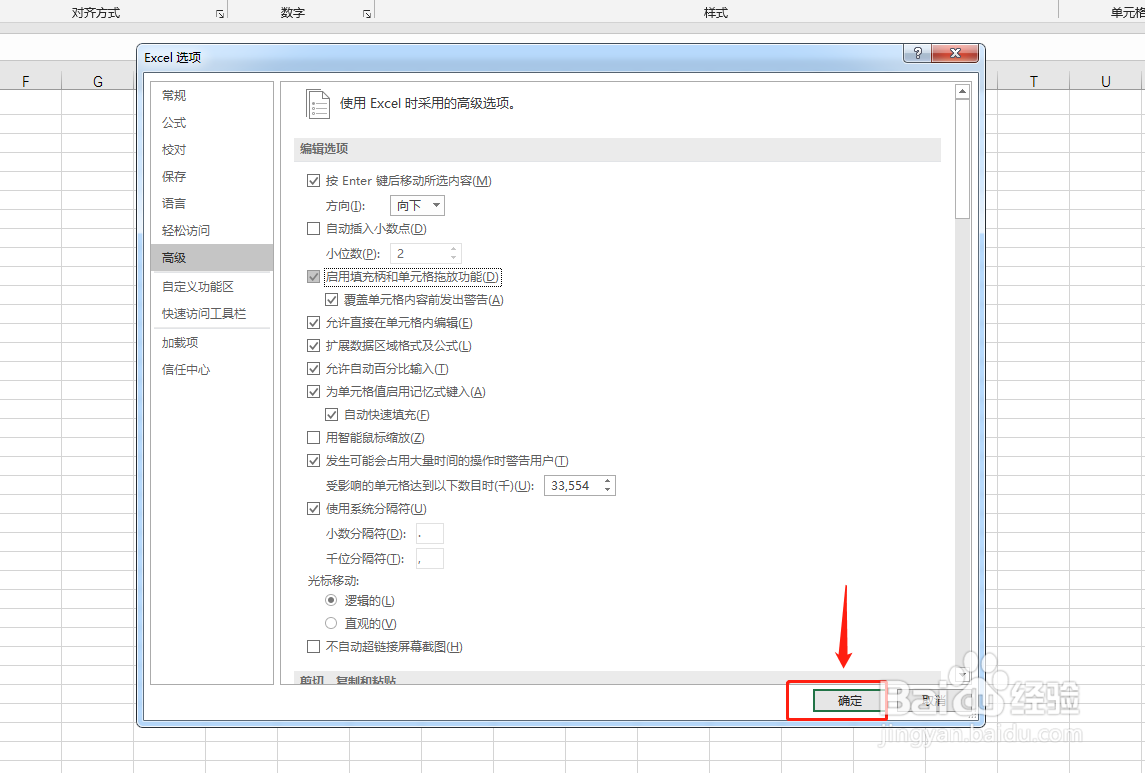The width and height of the screenshot is (1145, 773).
Task: Toggle 扩展数据区域格式及公式 checkbox
Action: 313,346
